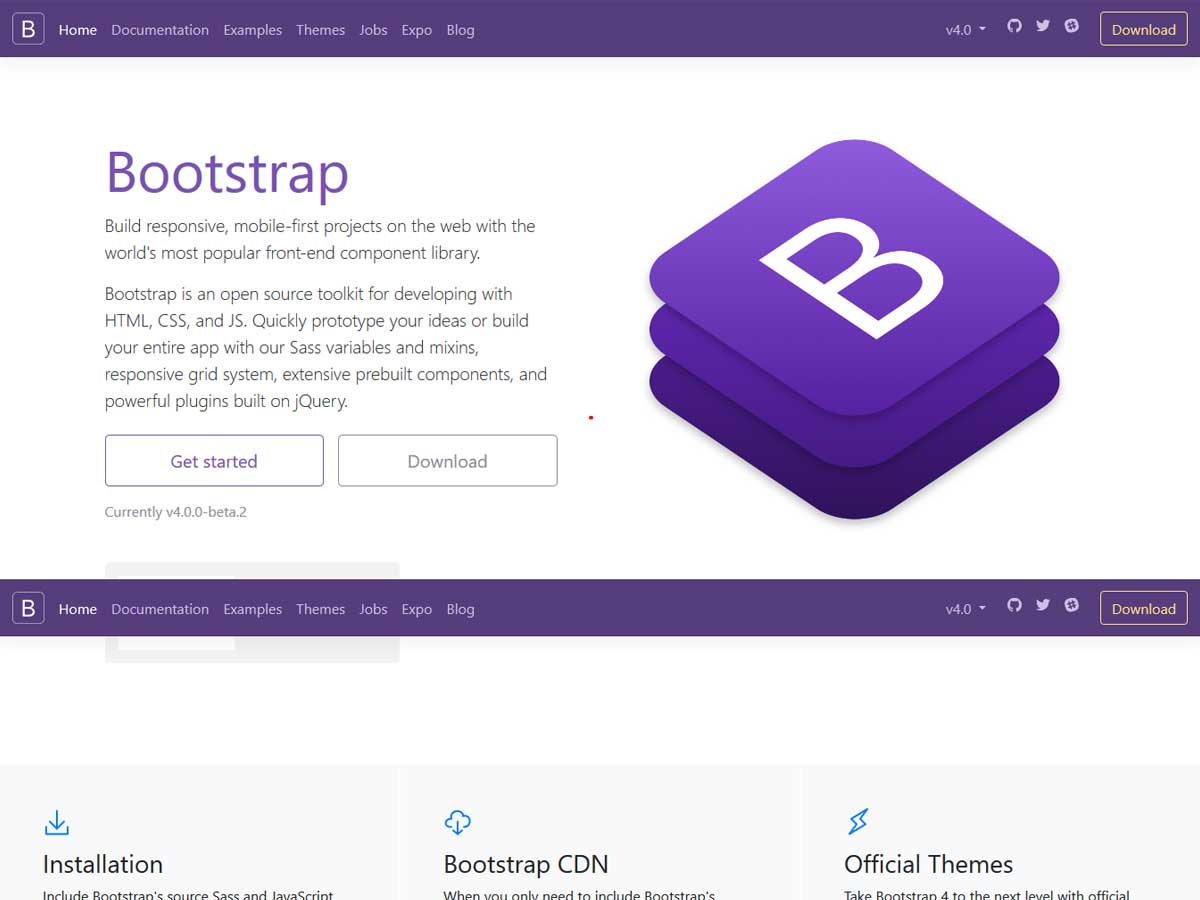Click the GitHub icon in the second navbar

[1014, 606]
